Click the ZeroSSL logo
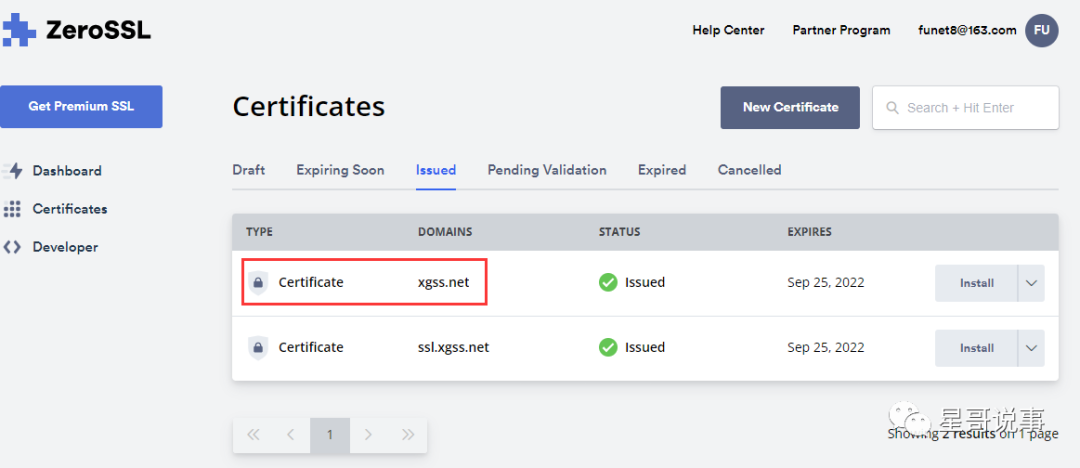This screenshot has height=468, width=1080. 77,30
